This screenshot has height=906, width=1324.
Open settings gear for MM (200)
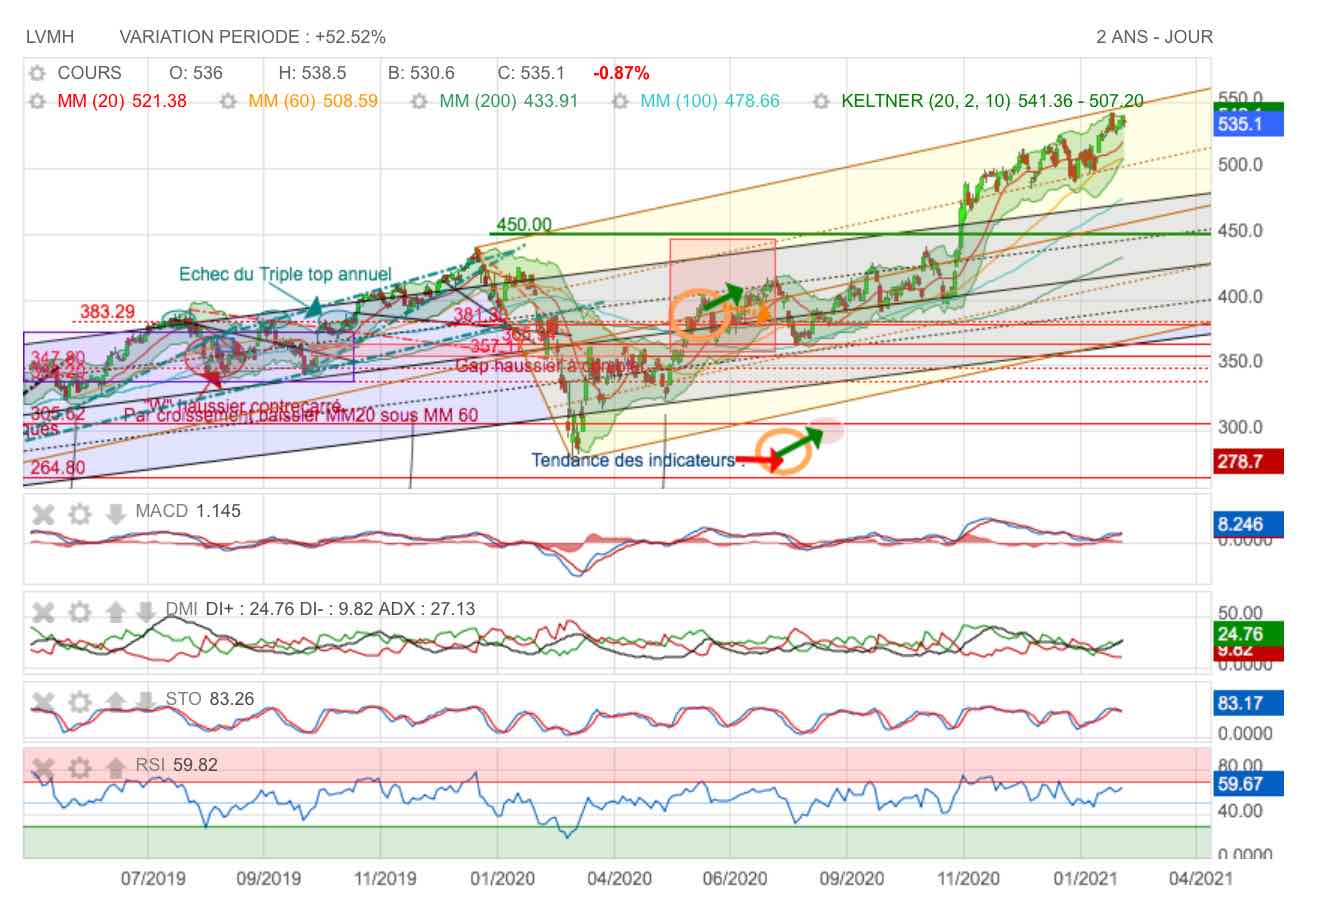coord(420,101)
